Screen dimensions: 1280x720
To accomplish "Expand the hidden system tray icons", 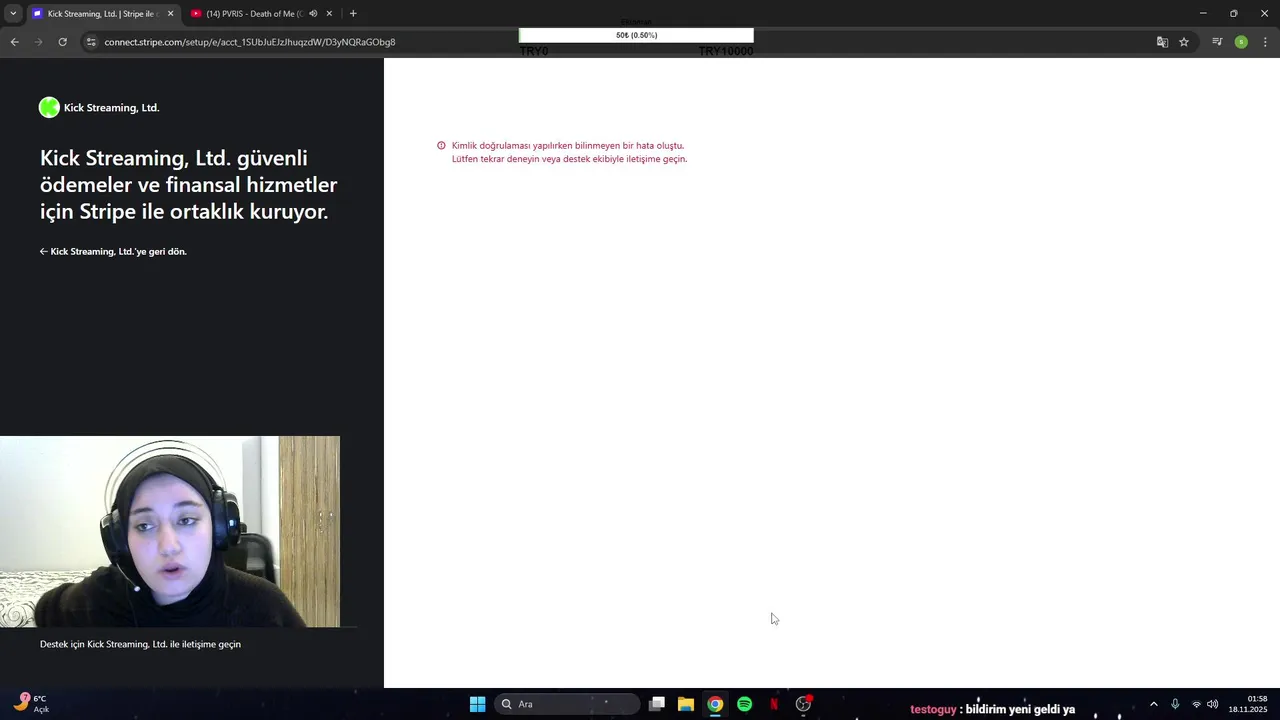I will click(1153, 704).
